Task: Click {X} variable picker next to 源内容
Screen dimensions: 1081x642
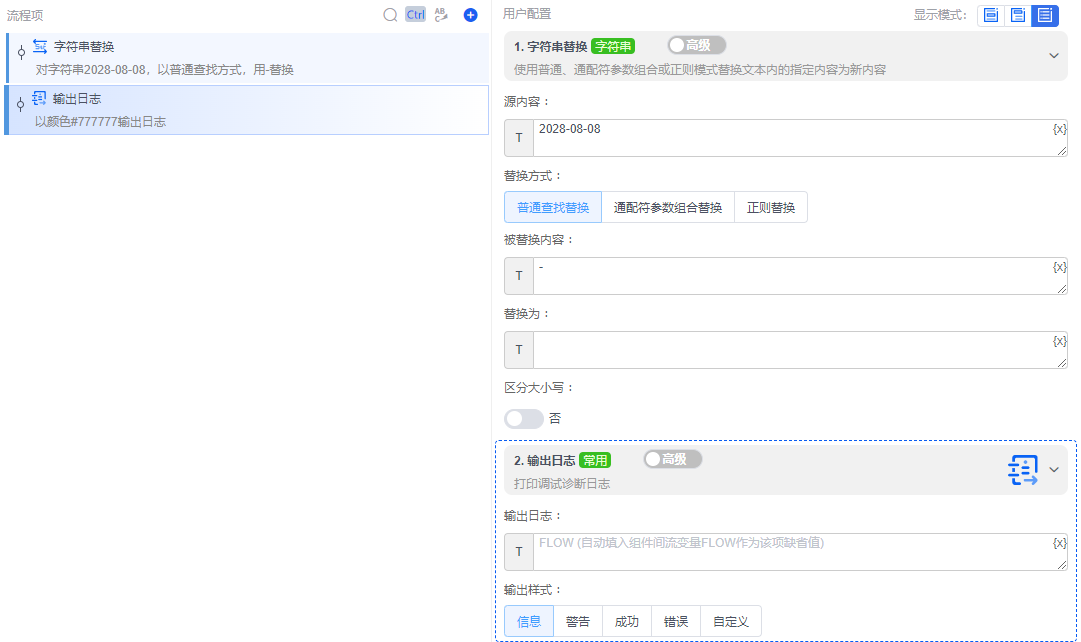Action: [x=1060, y=128]
